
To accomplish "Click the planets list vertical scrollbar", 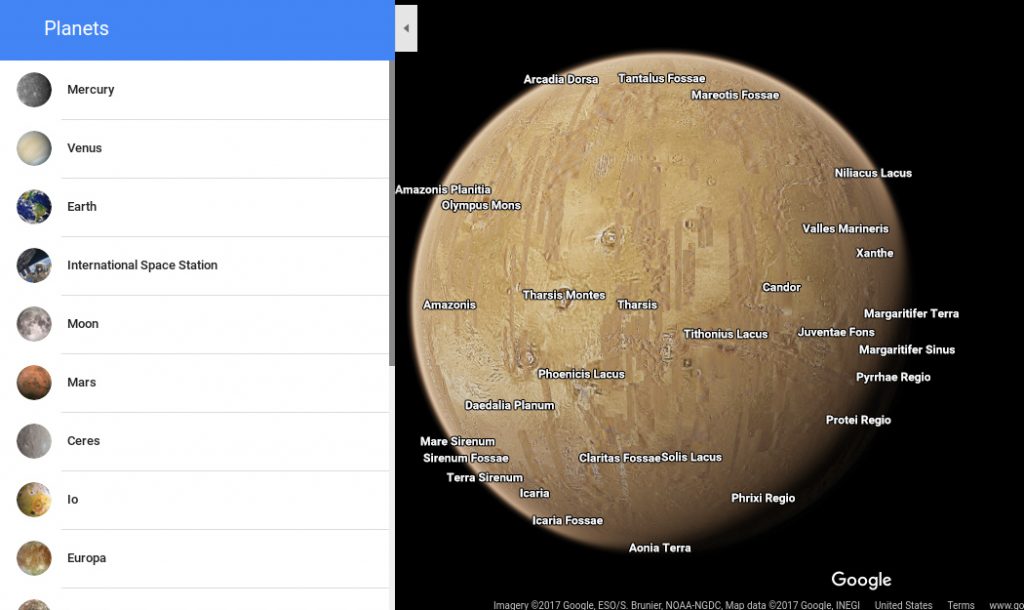I will tap(392, 213).
